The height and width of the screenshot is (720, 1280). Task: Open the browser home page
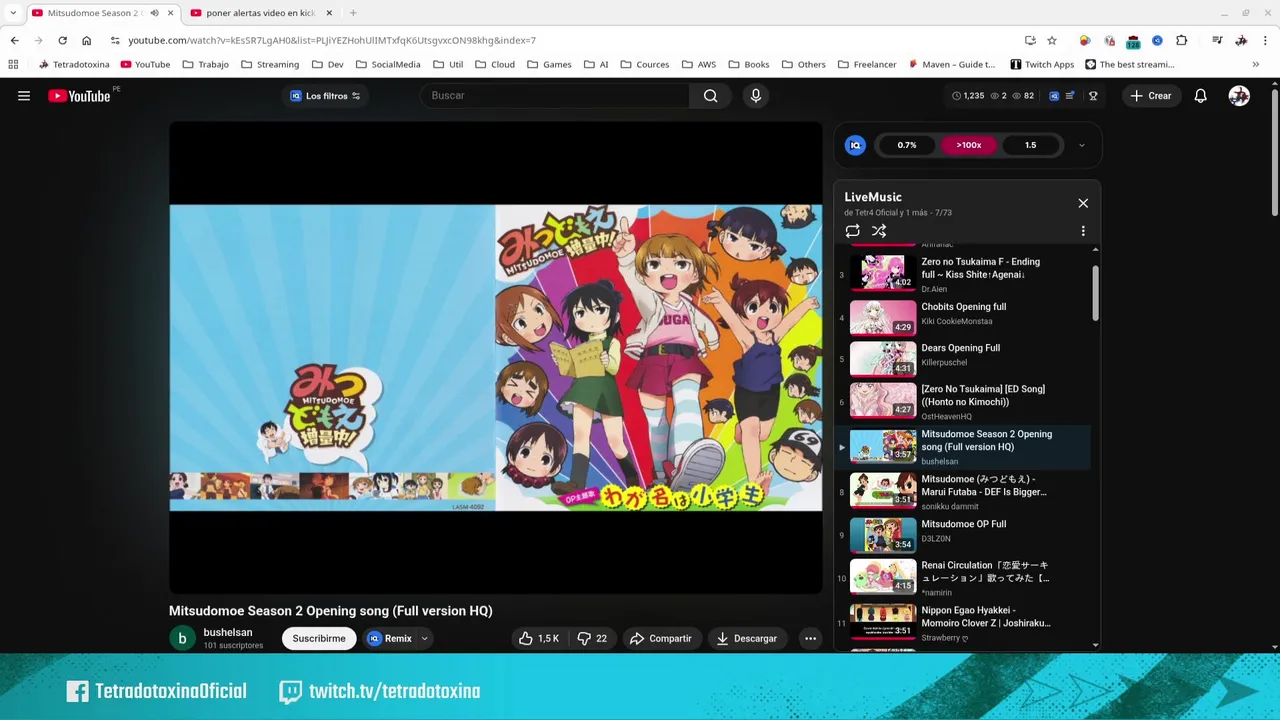point(86,40)
